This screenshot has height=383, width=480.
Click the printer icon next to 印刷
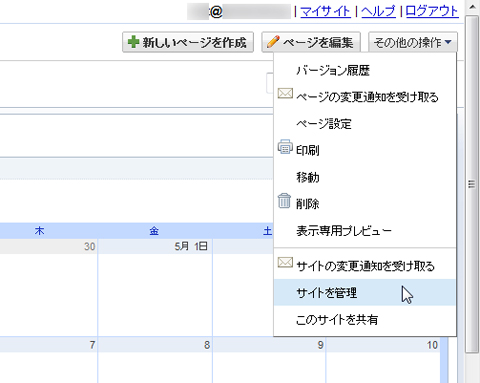coord(285,147)
